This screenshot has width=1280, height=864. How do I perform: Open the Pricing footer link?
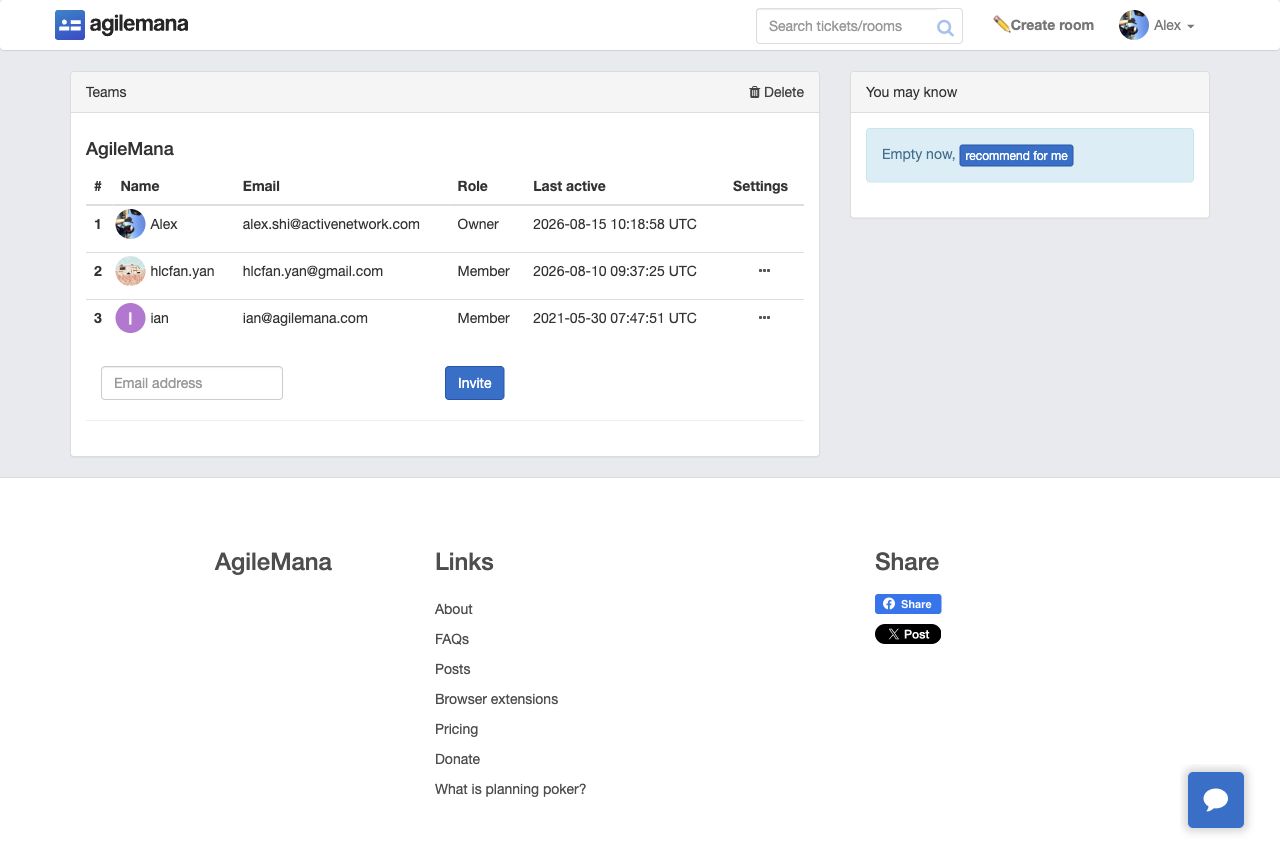(457, 729)
